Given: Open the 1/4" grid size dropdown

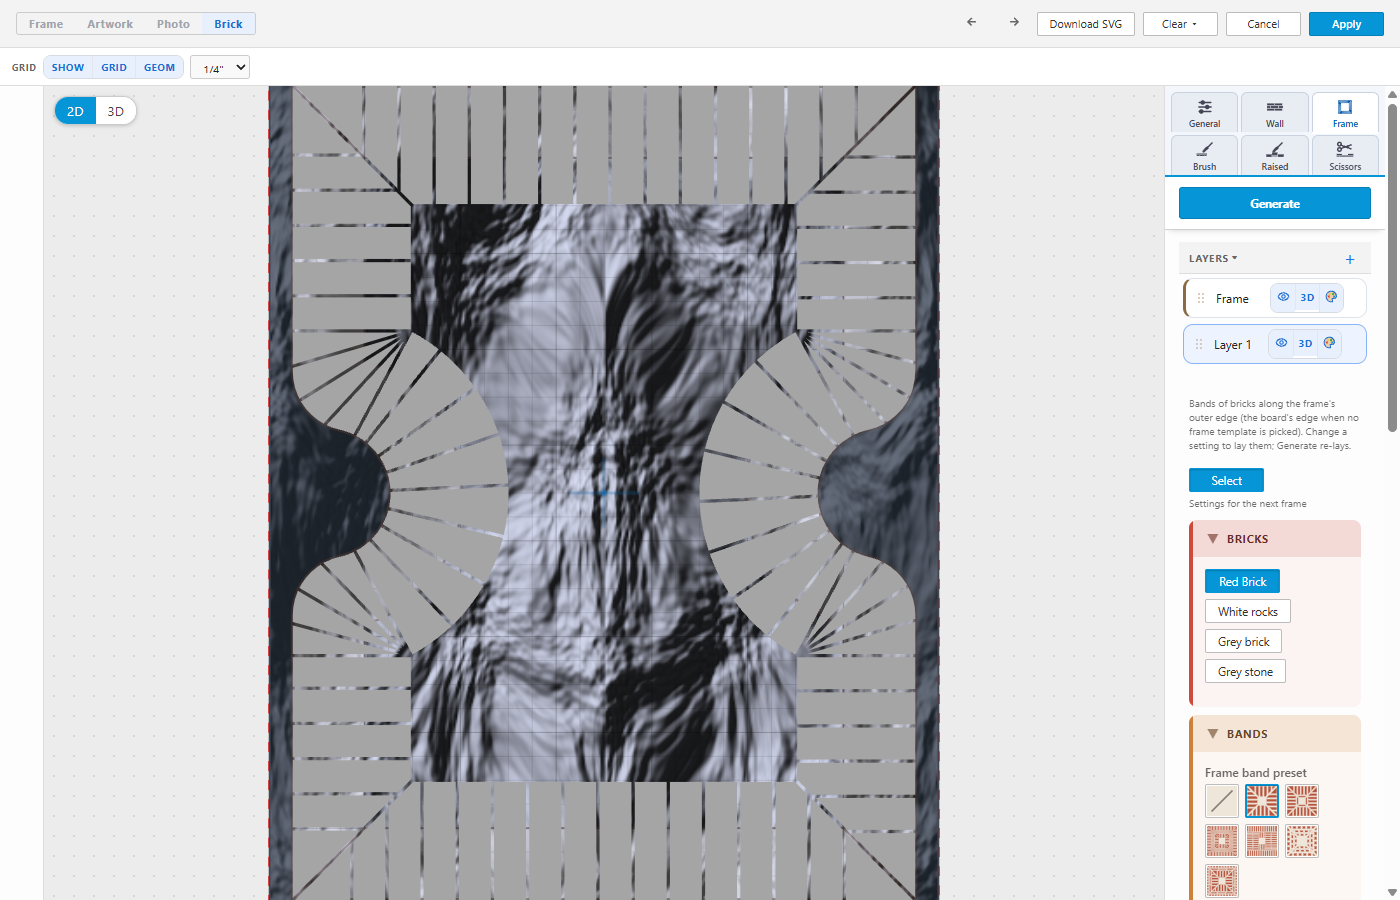Looking at the screenshot, I should (x=220, y=68).
